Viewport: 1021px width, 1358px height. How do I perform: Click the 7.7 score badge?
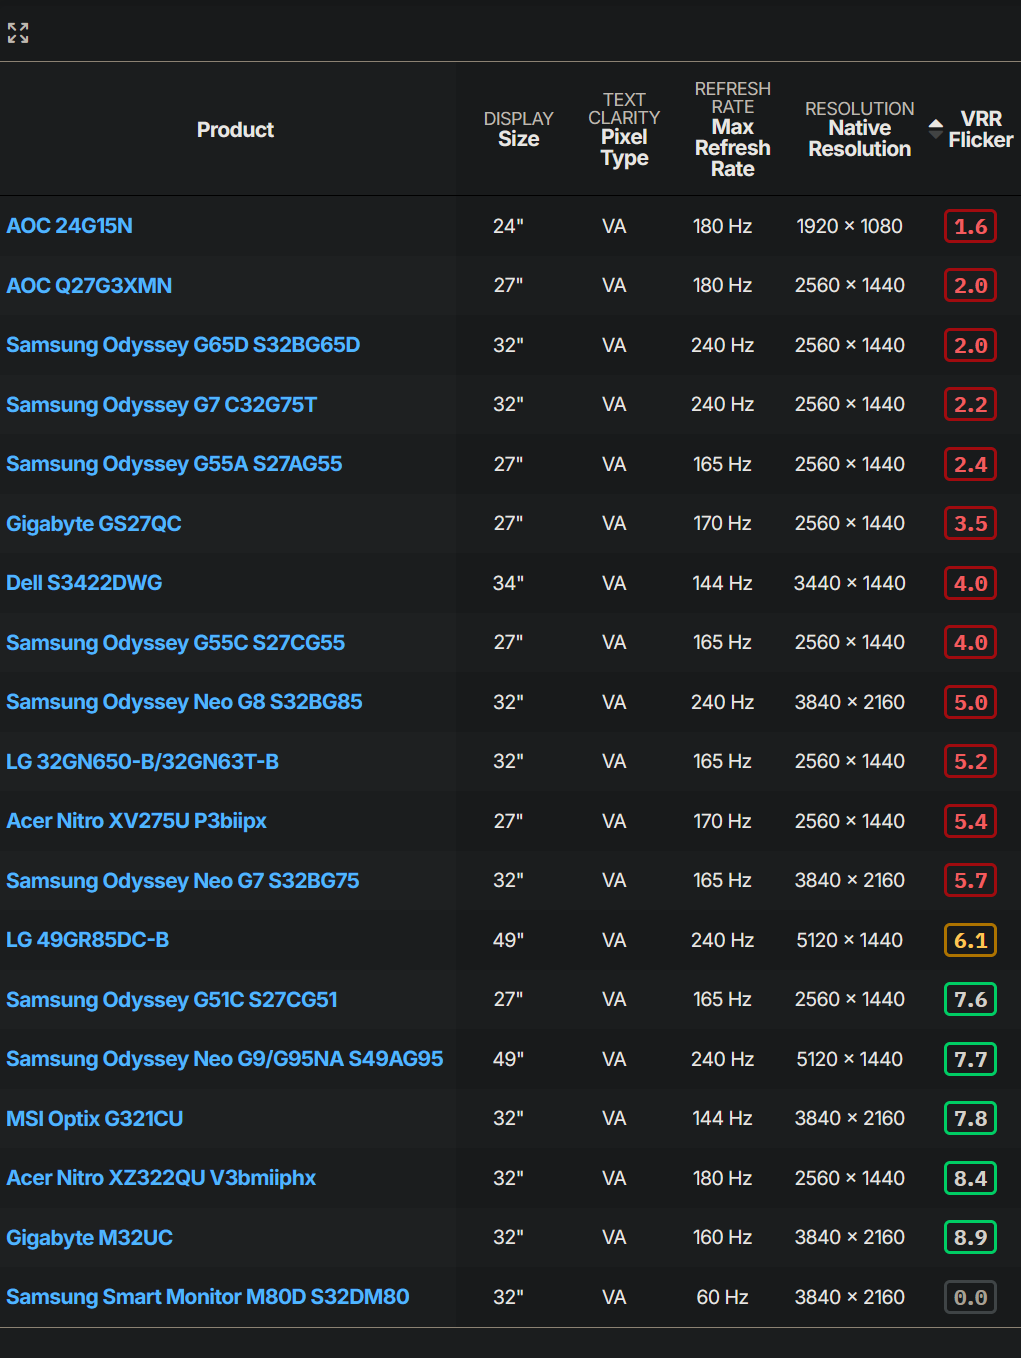click(970, 1059)
